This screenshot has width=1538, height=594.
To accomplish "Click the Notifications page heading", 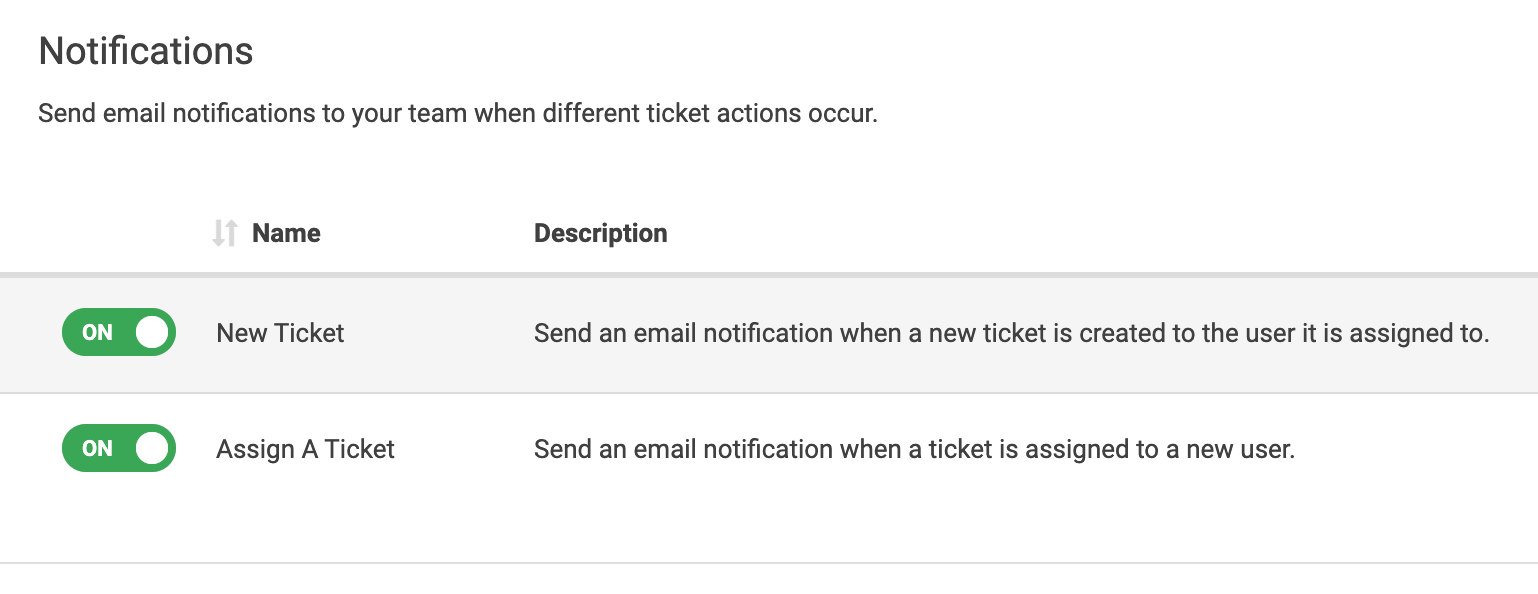I will (146, 51).
